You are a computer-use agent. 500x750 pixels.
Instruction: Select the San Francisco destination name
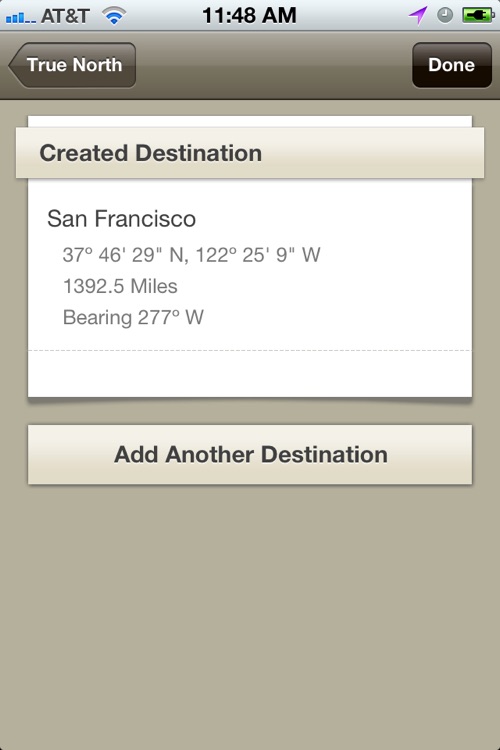pyautogui.click(x=122, y=219)
